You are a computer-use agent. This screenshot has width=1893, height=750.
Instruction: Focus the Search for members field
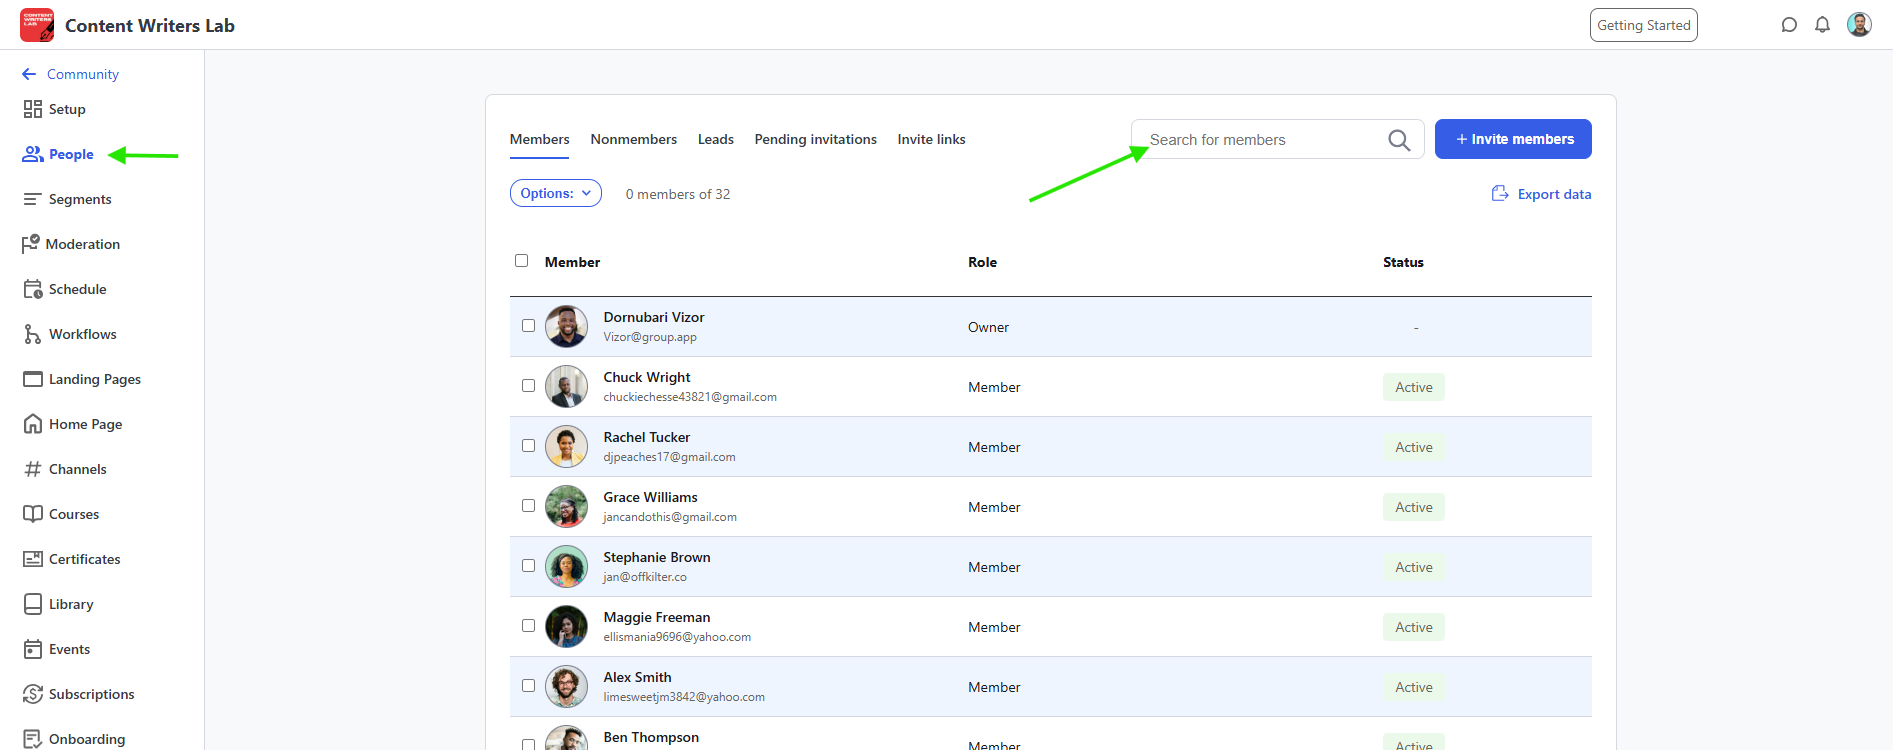tap(1262, 140)
